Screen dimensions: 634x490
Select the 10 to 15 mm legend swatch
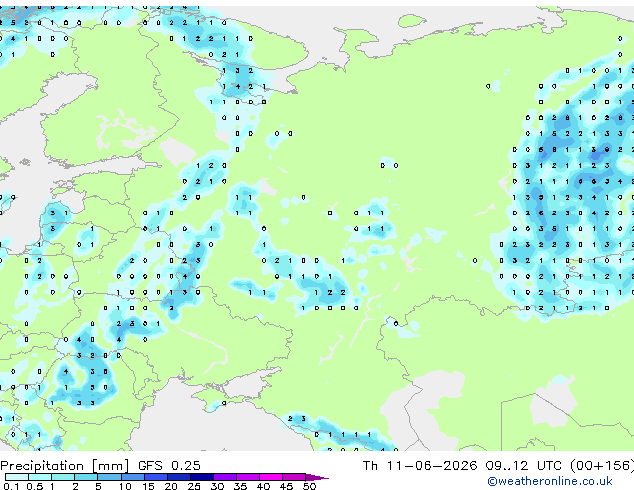132,477
